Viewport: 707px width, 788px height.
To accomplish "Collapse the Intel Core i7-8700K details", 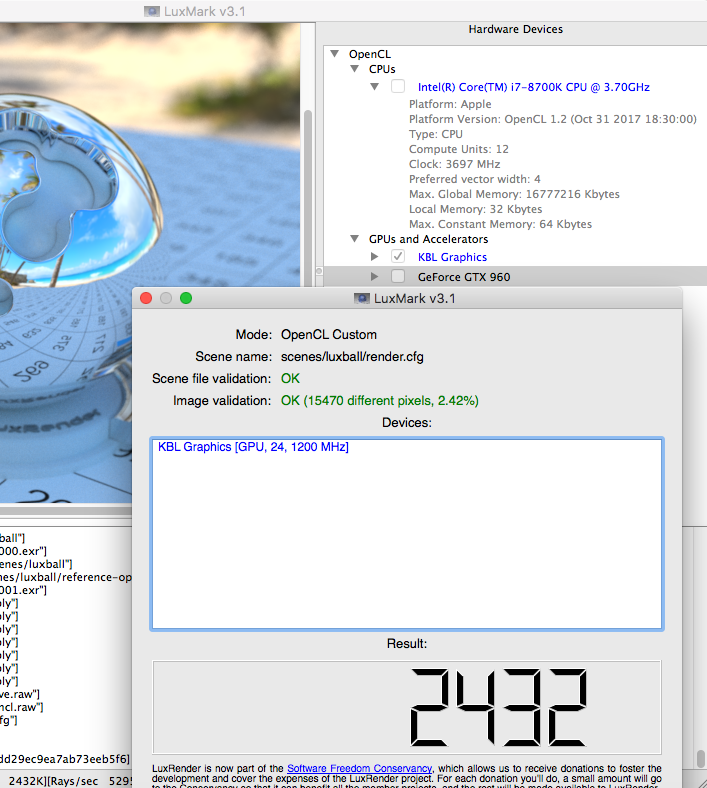I will click(375, 87).
